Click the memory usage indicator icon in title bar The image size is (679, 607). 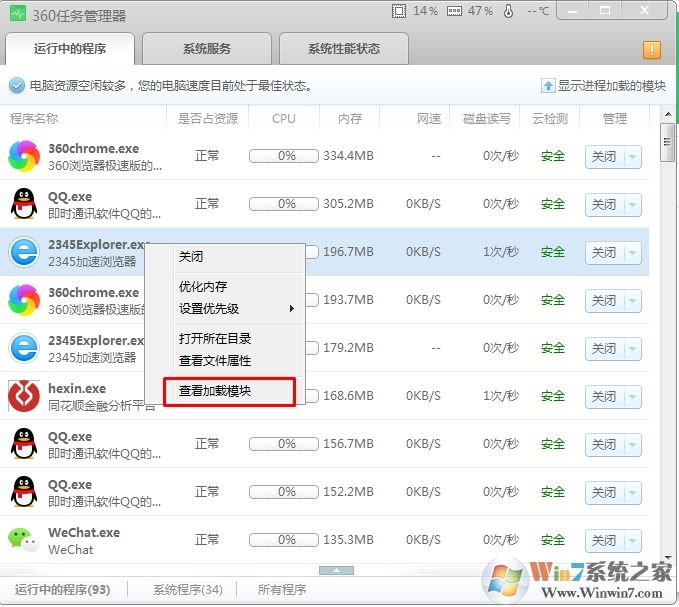[454, 11]
